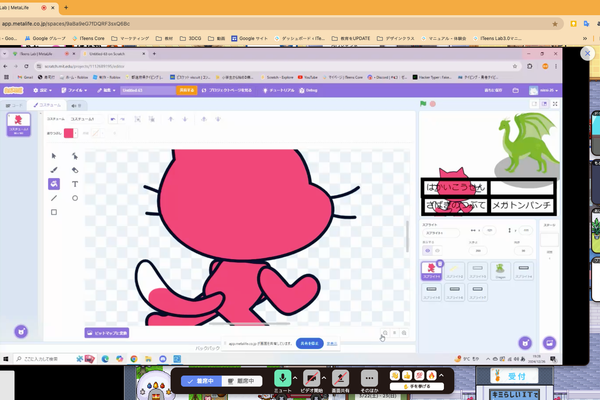Select the Eraser tool
The width and height of the screenshot is (600, 400).
(75, 170)
